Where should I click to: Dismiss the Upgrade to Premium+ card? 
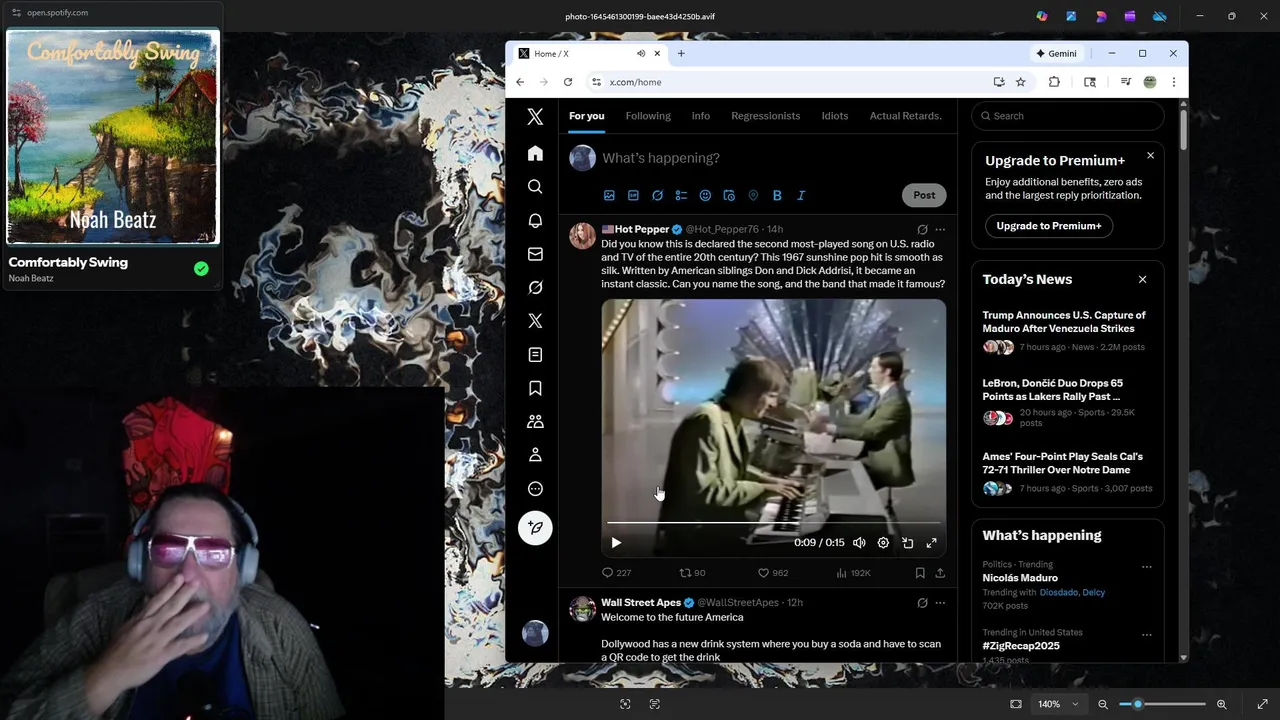tap(1150, 155)
